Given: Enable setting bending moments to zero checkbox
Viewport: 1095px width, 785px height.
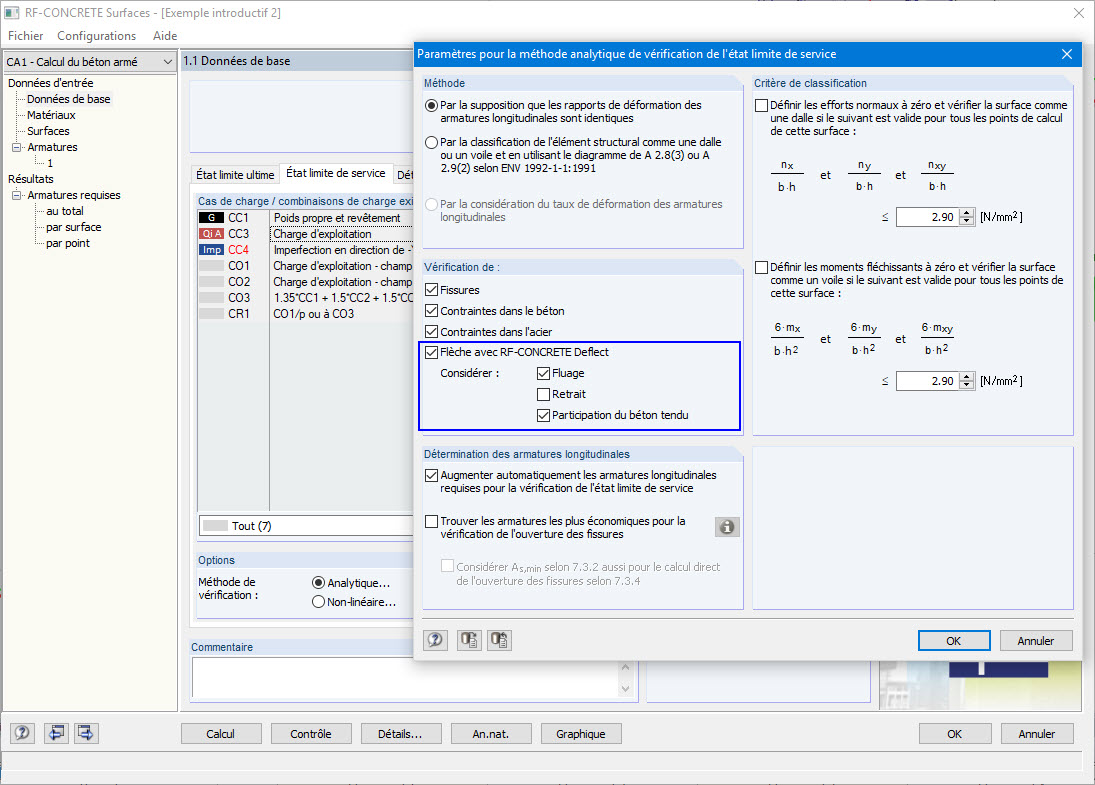Looking at the screenshot, I should click(762, 267).
